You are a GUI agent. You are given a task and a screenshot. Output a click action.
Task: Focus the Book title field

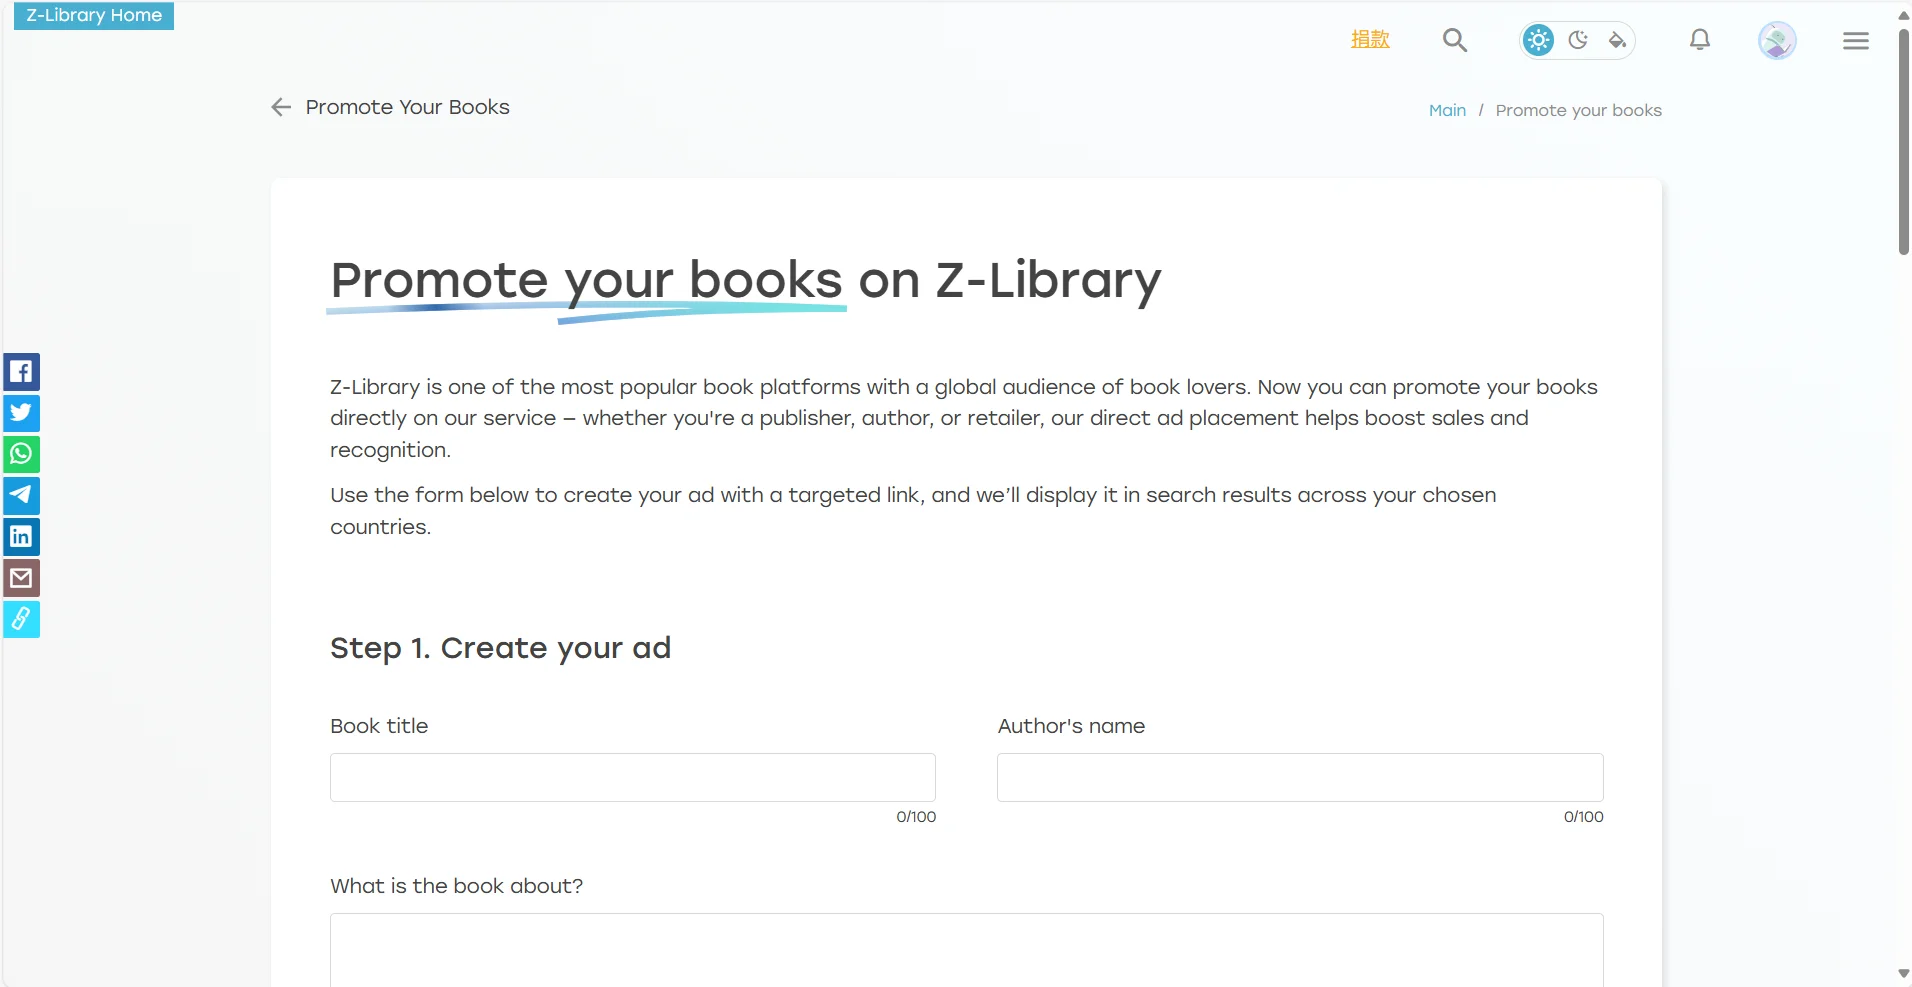[x=633, y=777]
